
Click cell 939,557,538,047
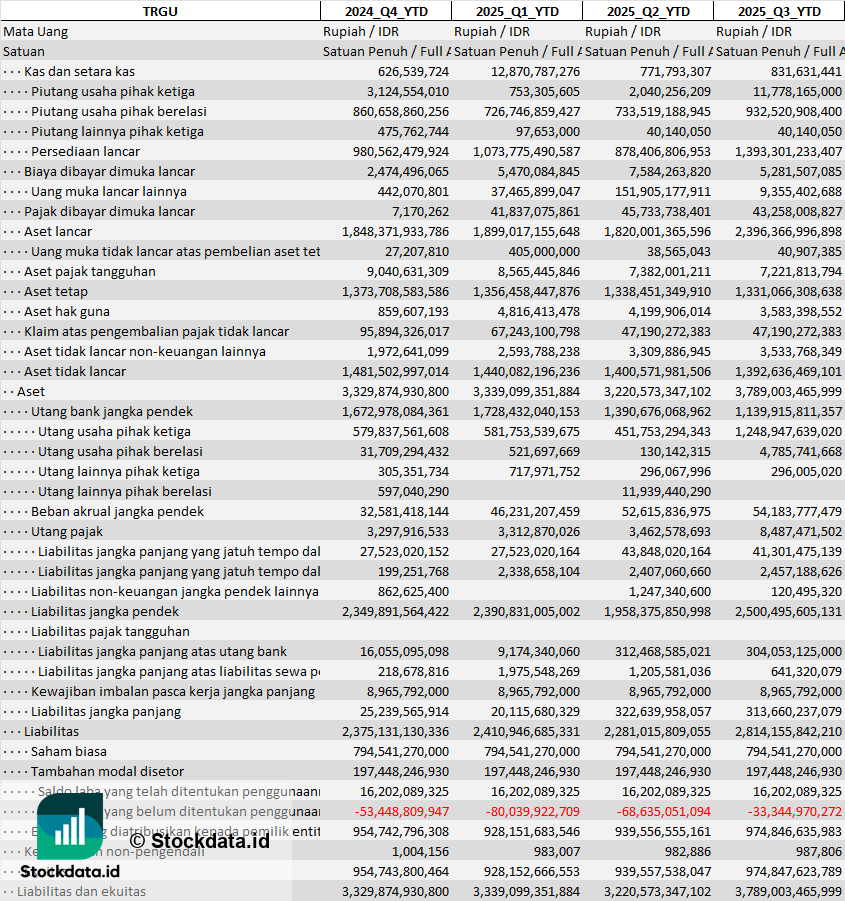point(663,872)
